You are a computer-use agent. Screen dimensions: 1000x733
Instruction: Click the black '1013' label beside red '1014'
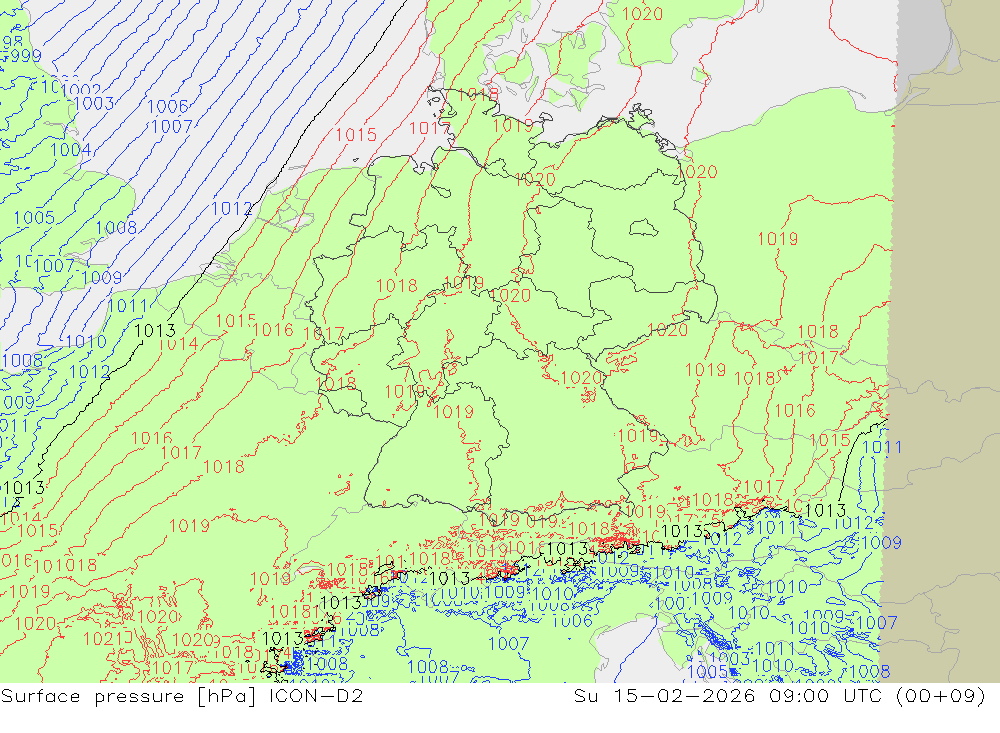point(156,330)
